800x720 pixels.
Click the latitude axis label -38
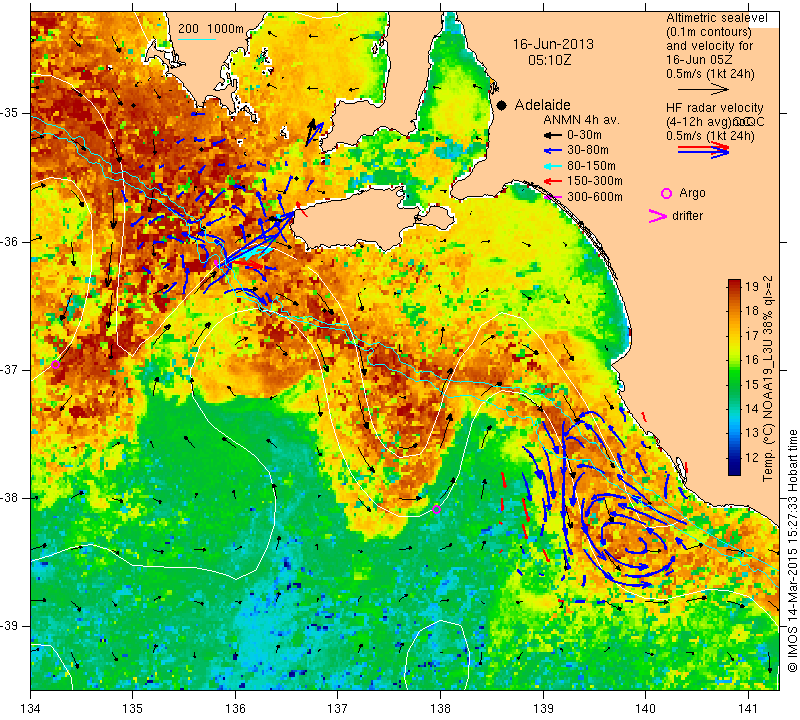(10, 498)
